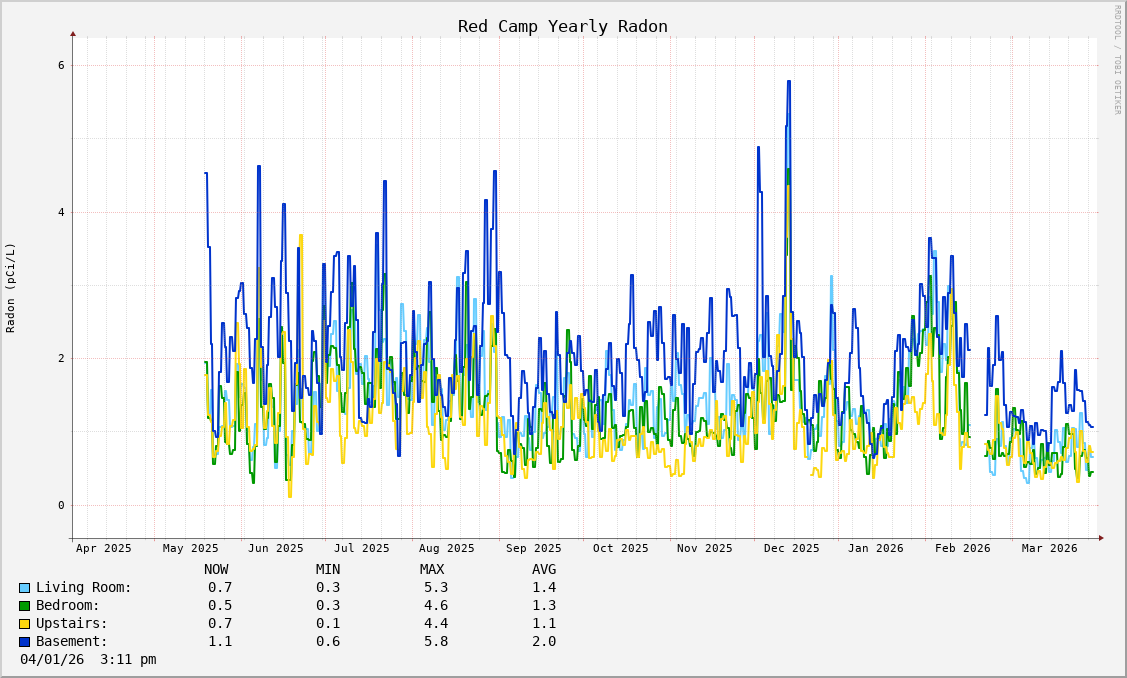
Task: Select the NOW column header
Action: 216,570
